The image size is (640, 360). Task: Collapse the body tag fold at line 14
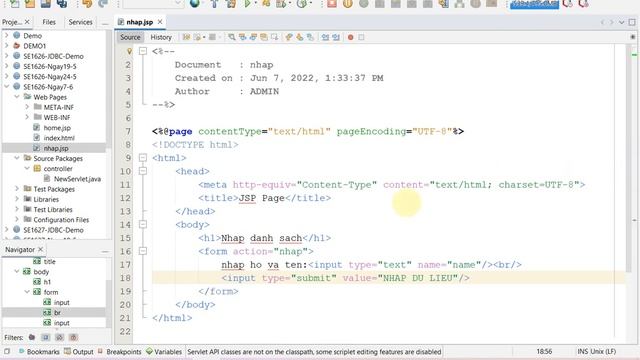tap(143, 224)
